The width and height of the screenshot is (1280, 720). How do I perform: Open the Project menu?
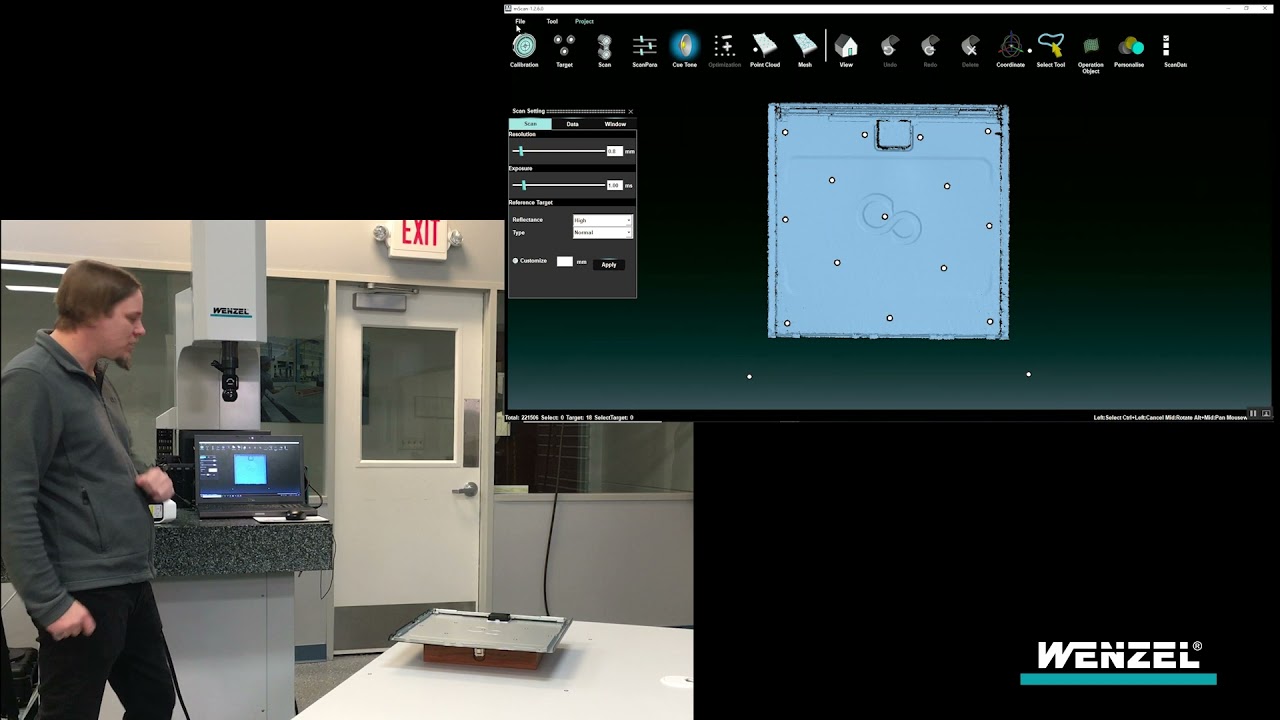(x=584, y=21)
